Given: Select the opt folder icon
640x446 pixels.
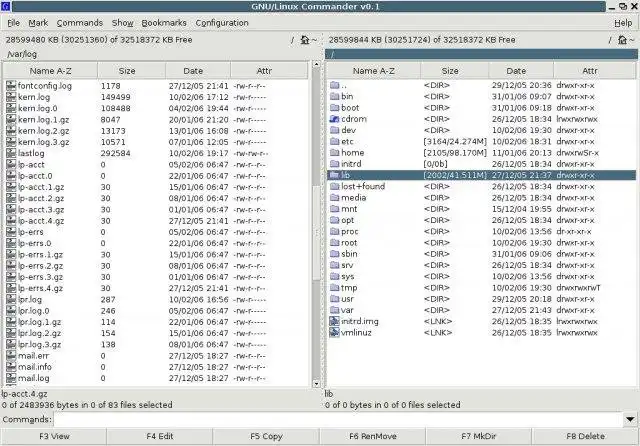Looking at the screenshot, I should [x=334, y=220].
